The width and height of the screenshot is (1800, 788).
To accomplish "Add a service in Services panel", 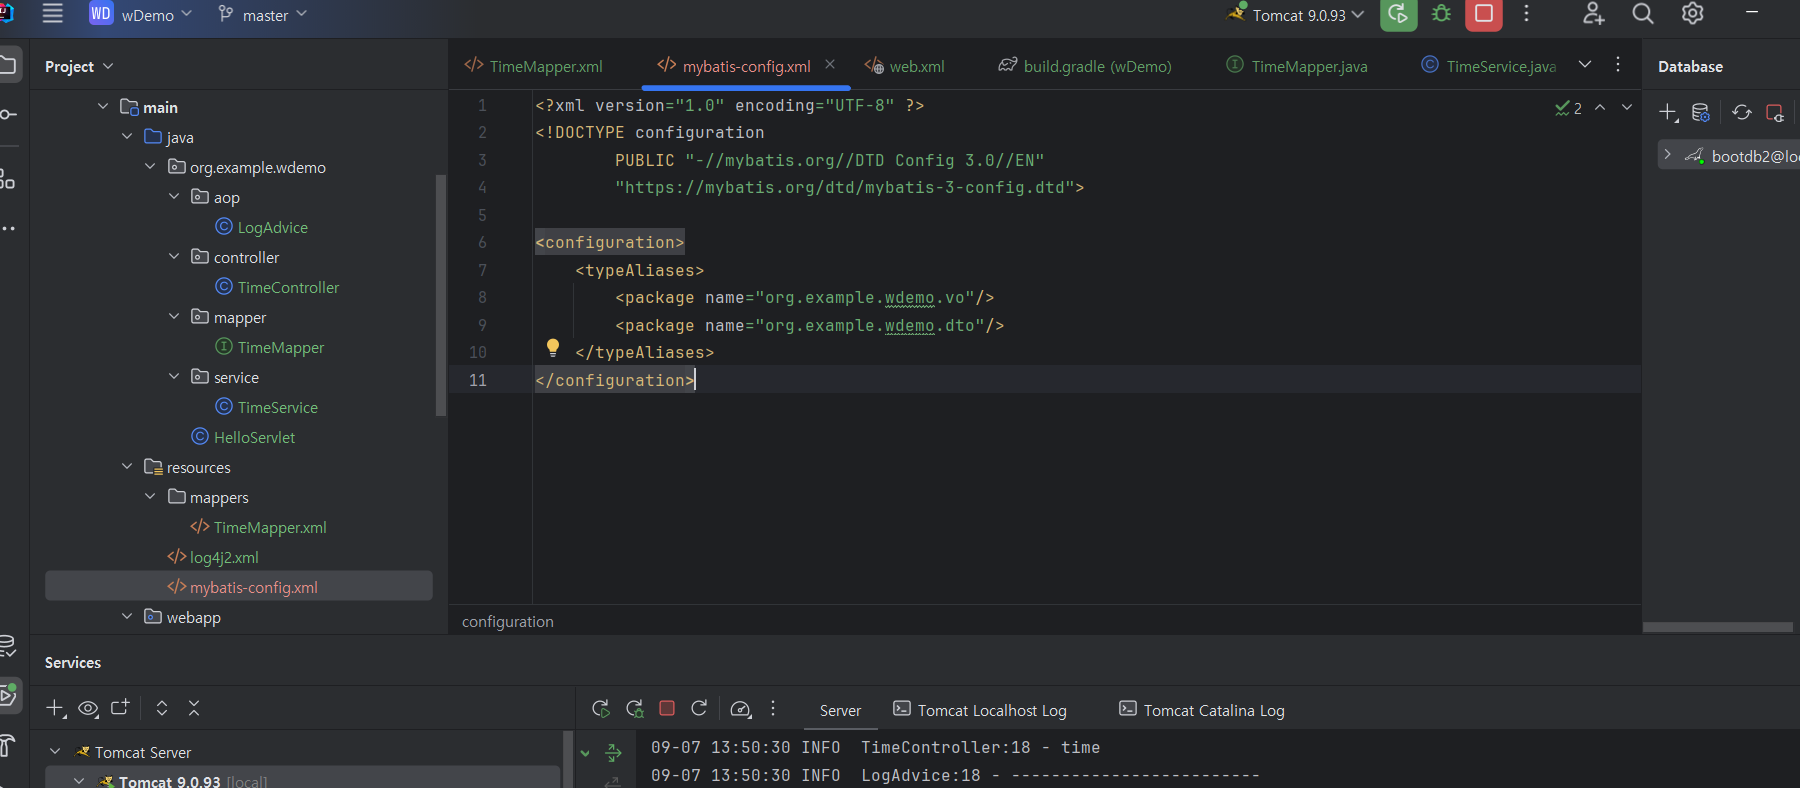I will click(x=56, y=708).
